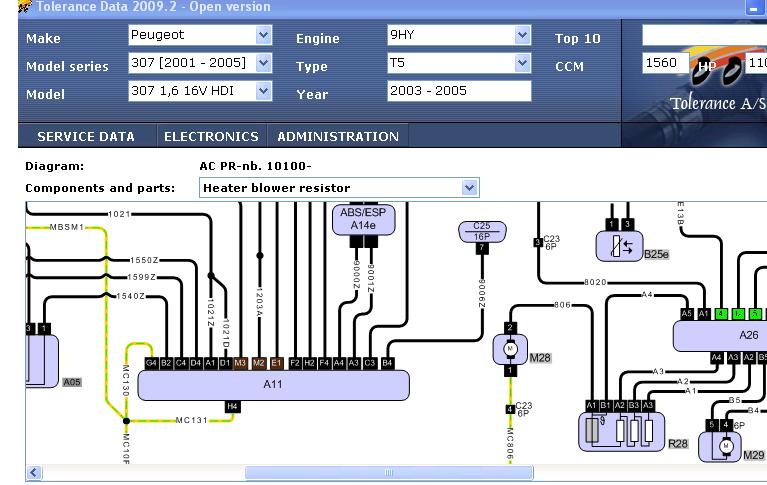Click pin F2 on the A11 unit
The image size is (767, 485).
click(294, 363)
